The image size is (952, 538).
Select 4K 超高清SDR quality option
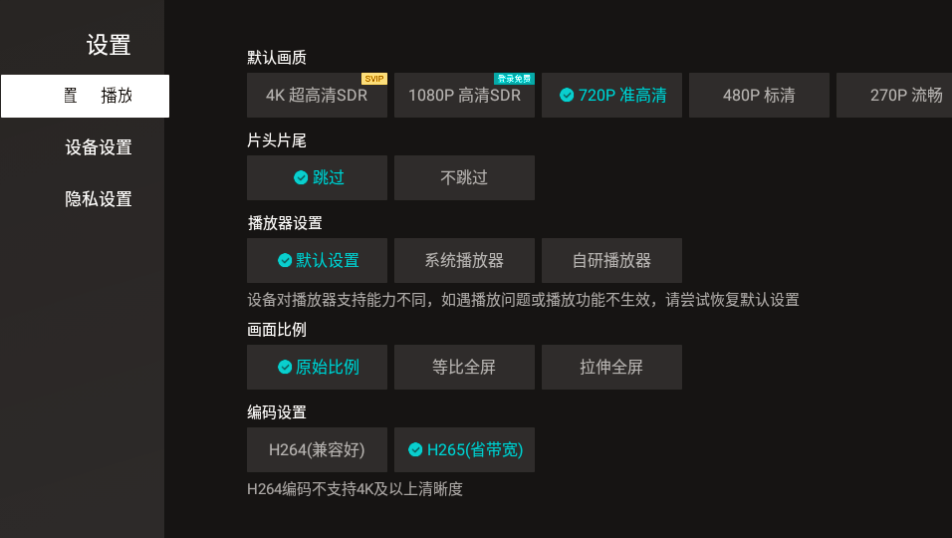click(x=317, y=95)
